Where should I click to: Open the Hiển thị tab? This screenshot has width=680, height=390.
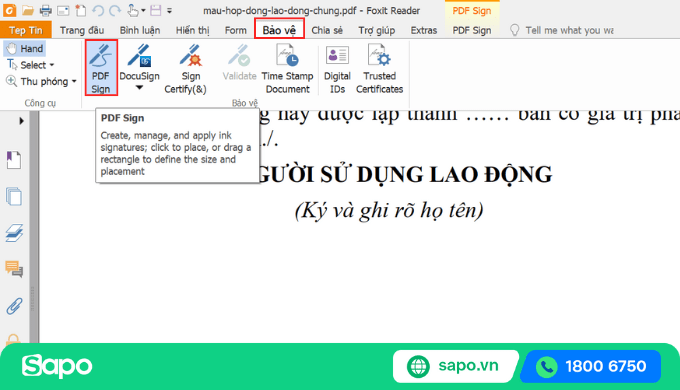pyautogui.click(x=193, y=30)
